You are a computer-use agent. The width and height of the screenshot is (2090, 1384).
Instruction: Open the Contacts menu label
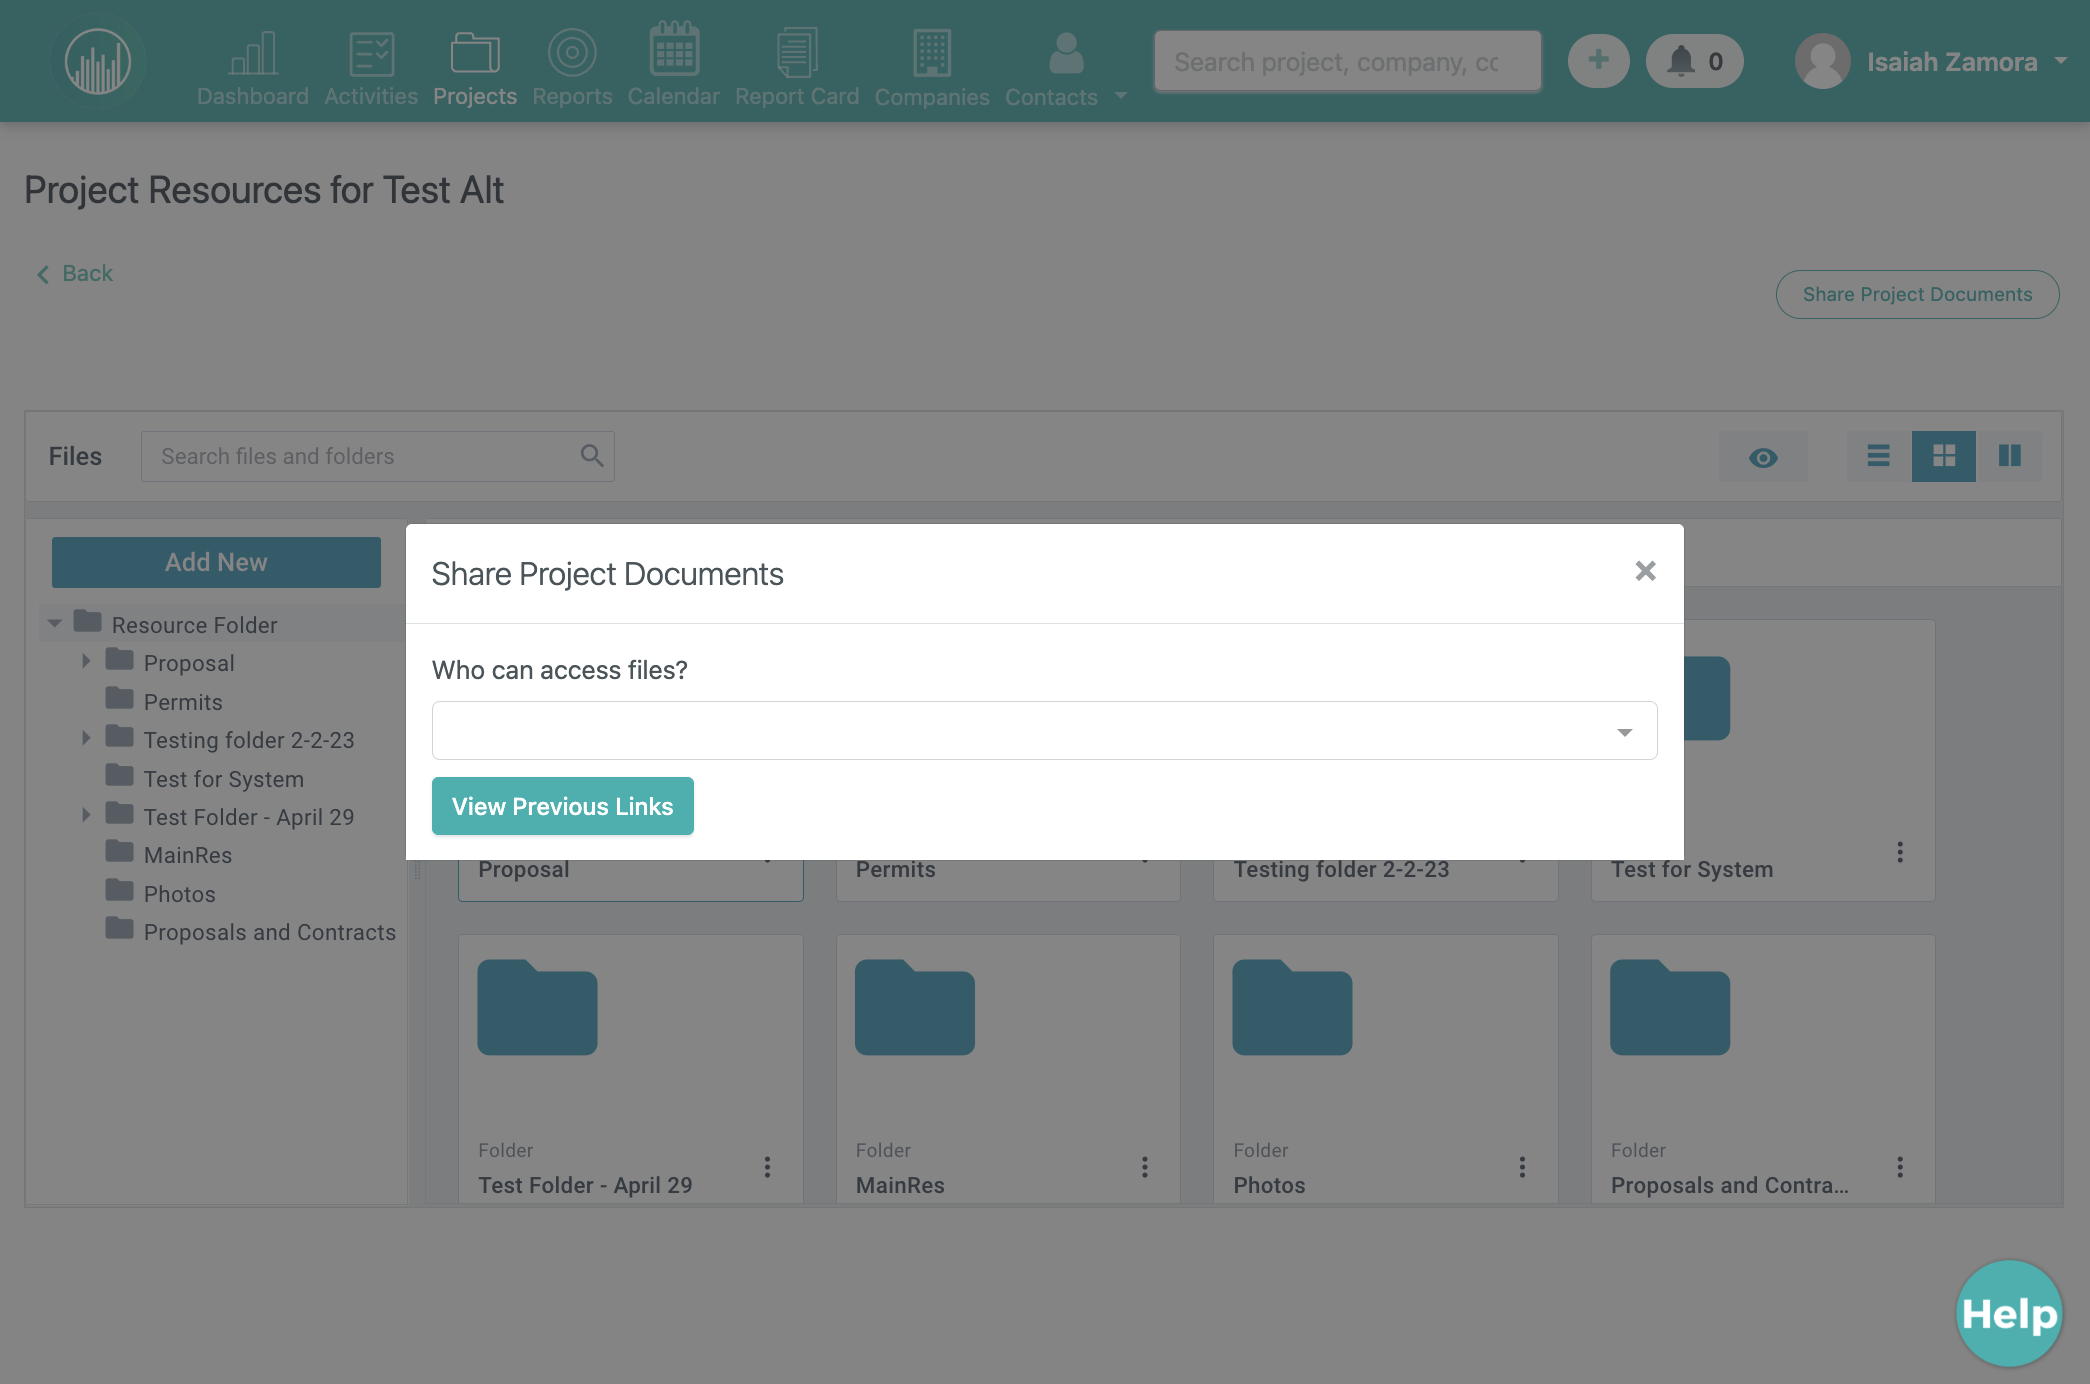(x=1051, y=97)
